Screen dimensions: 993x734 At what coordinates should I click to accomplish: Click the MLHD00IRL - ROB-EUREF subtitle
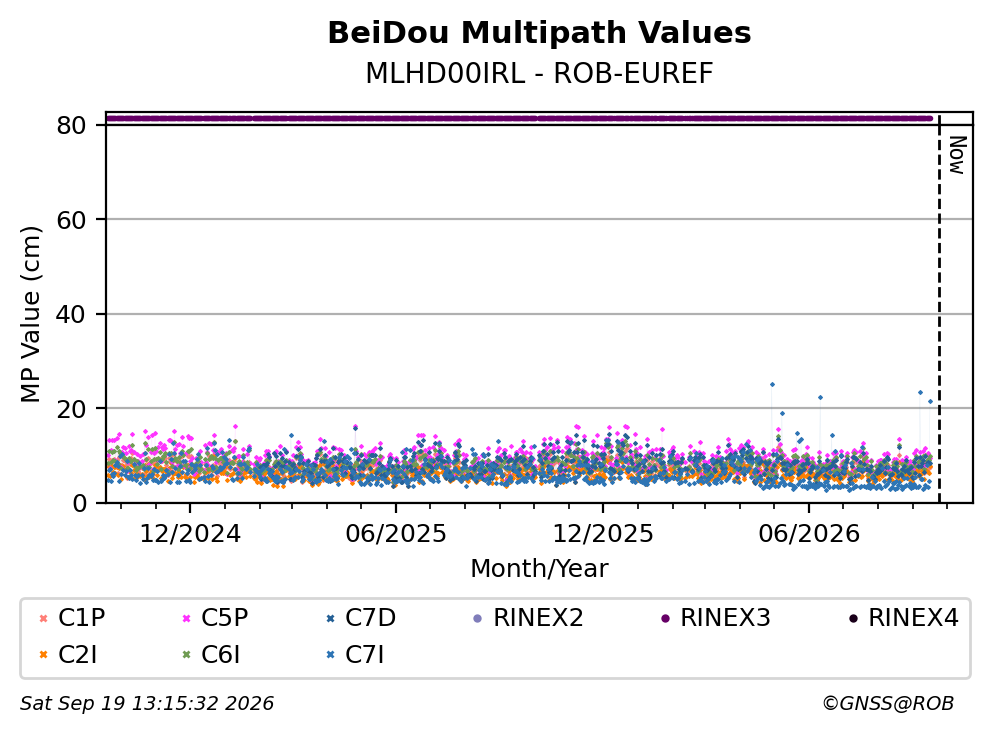[539, 73]
